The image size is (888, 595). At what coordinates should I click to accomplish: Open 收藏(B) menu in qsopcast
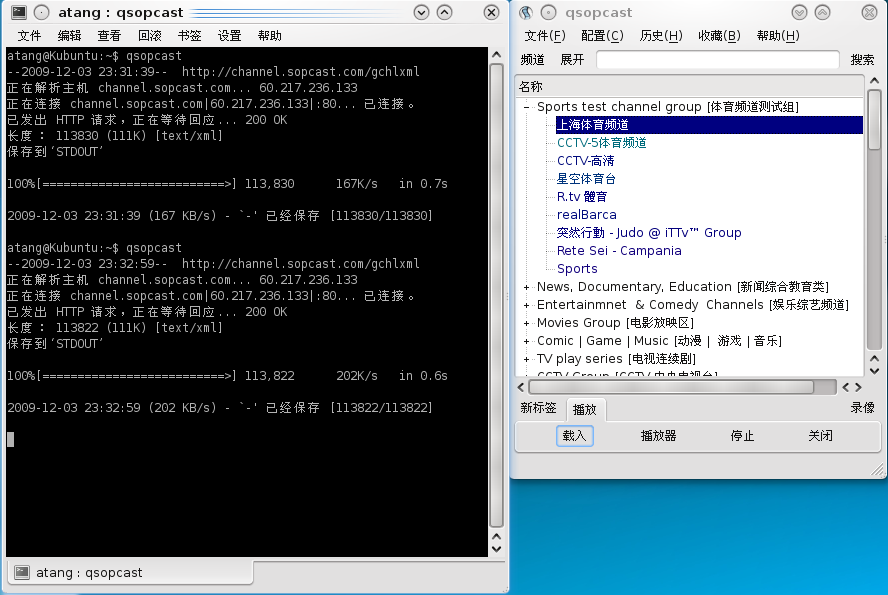coord(719,36)
